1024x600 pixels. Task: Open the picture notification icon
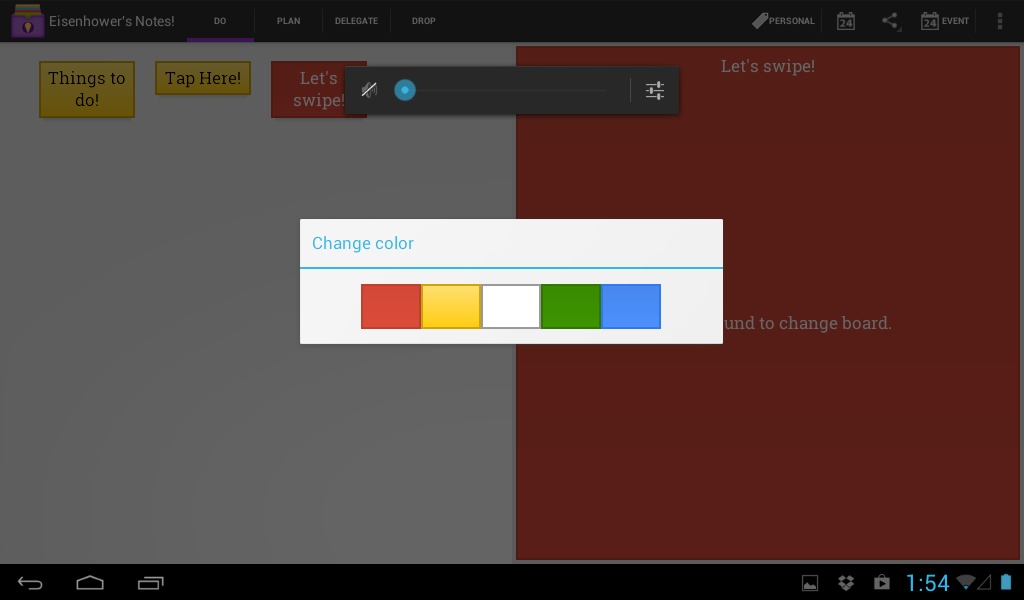810,582
